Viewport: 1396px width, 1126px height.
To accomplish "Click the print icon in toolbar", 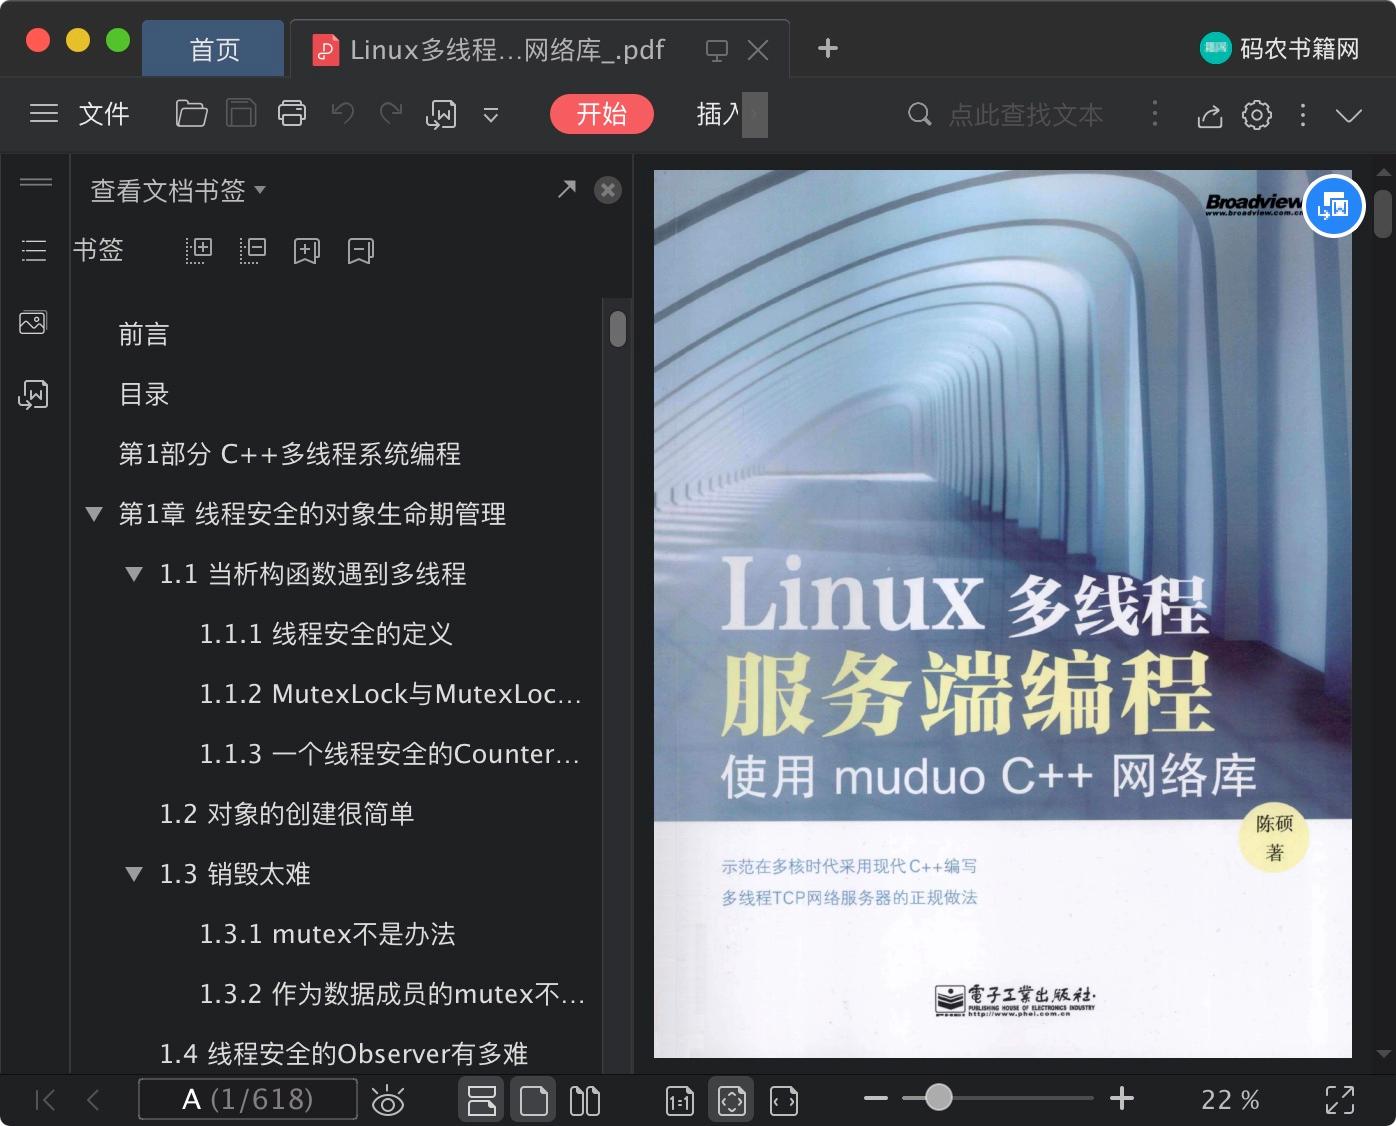I will pos(292,114).
